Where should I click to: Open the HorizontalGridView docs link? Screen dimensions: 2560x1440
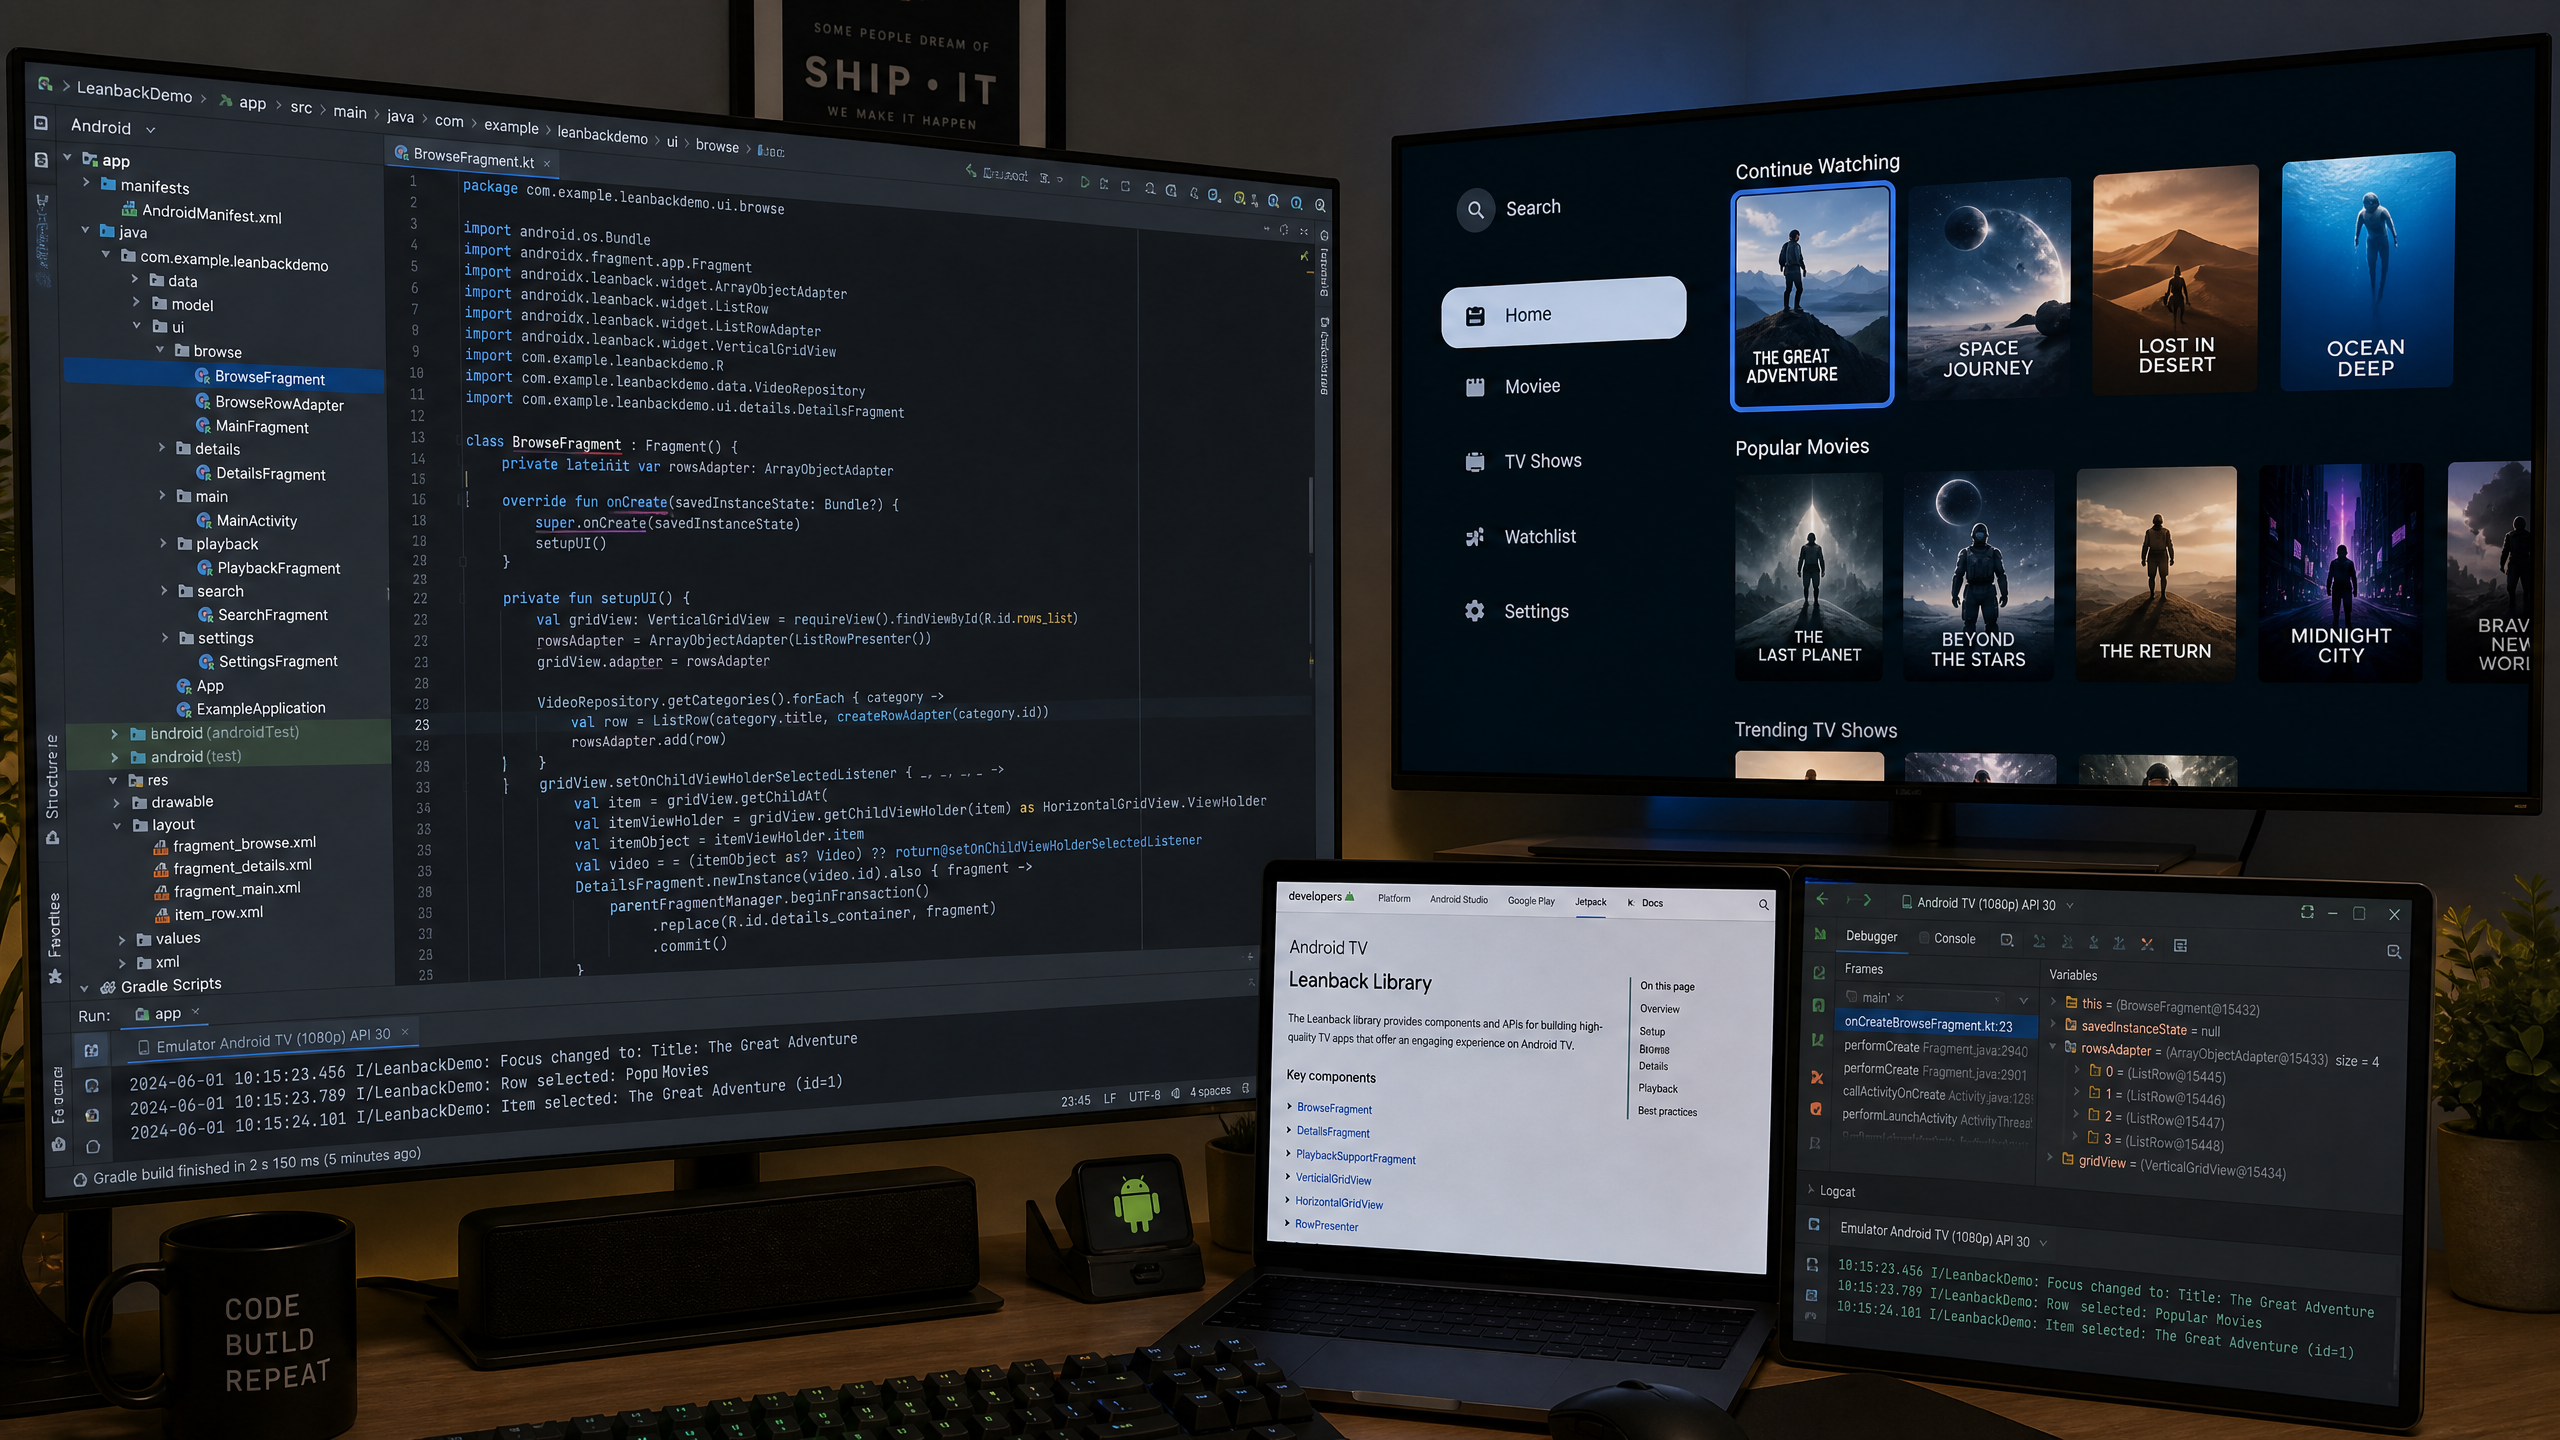tap(1339, 1203)
